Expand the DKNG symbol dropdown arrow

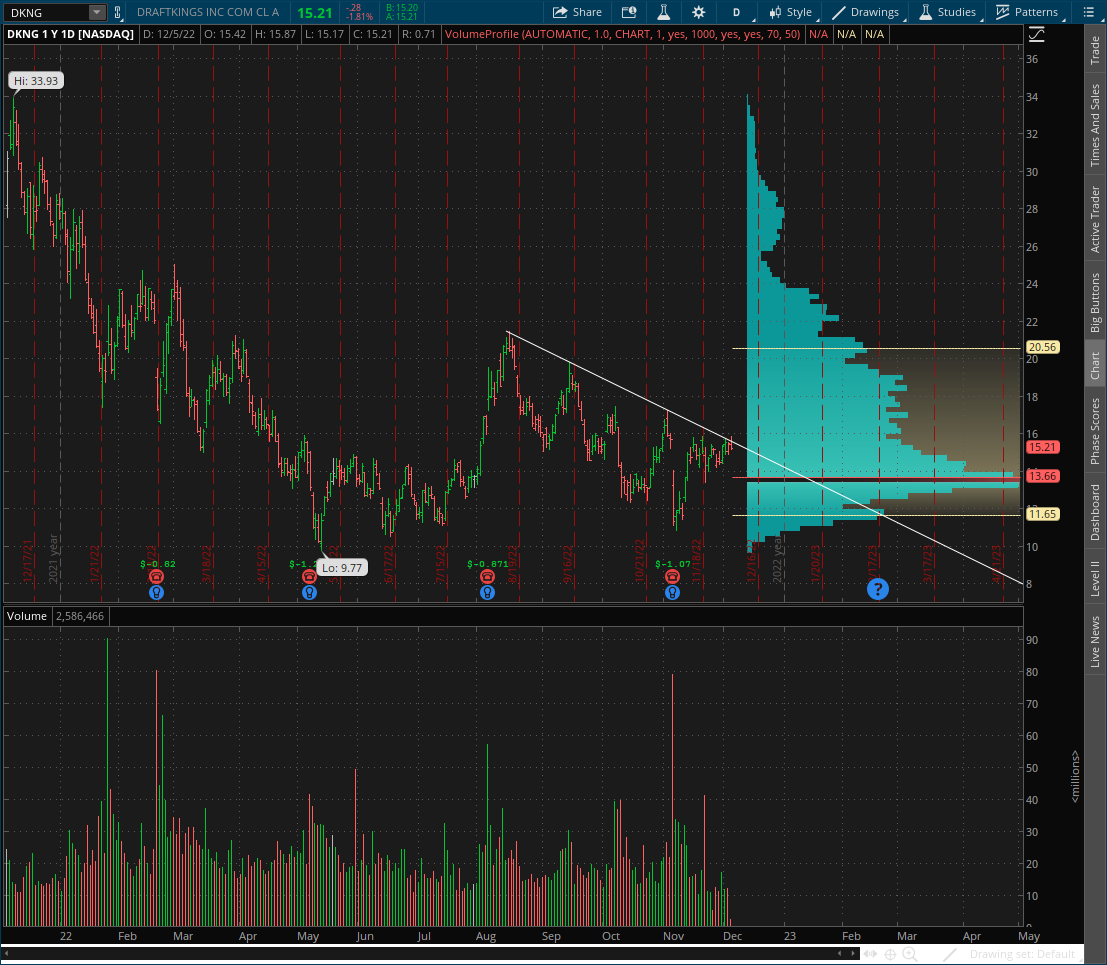pyautogui.click(x=96, y=12)
